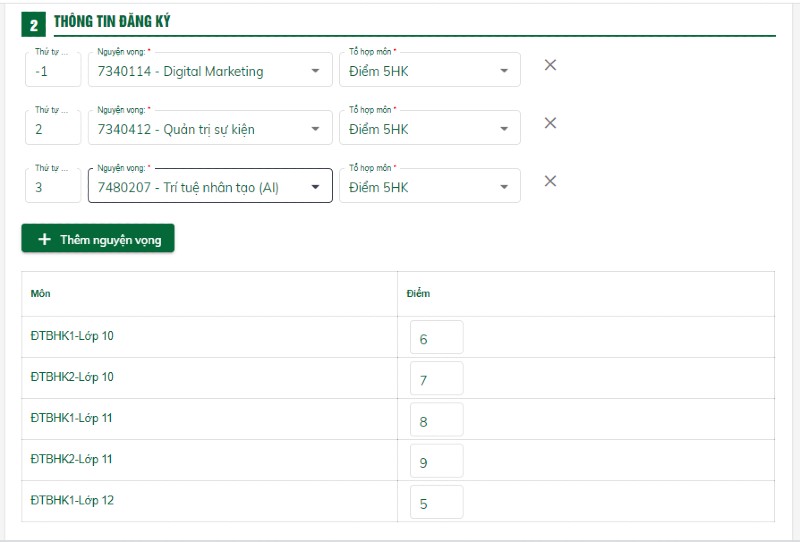Click the section number 2 badge

tap(34, 24)
